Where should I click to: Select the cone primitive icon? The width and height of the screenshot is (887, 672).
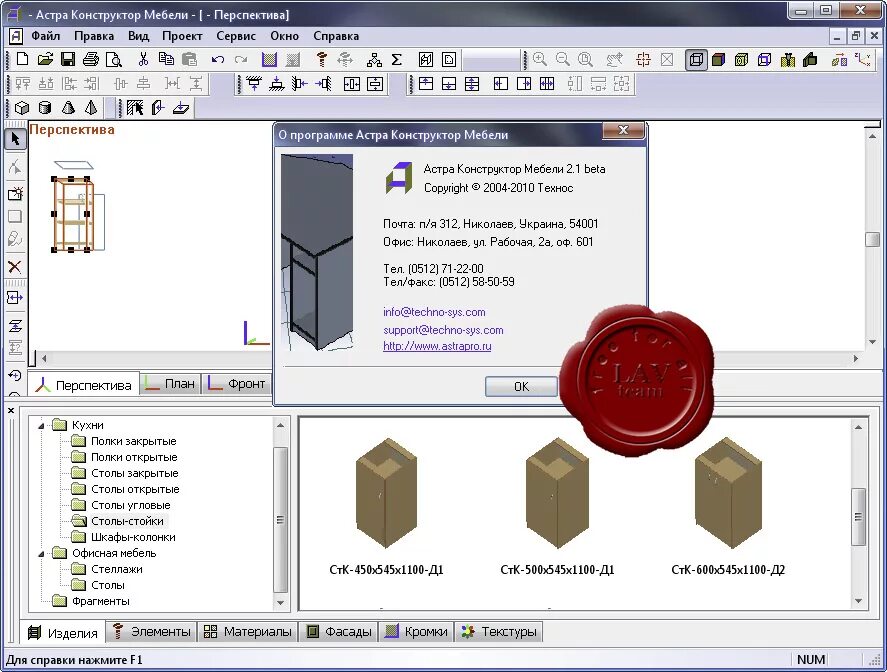tap(68, 107)
